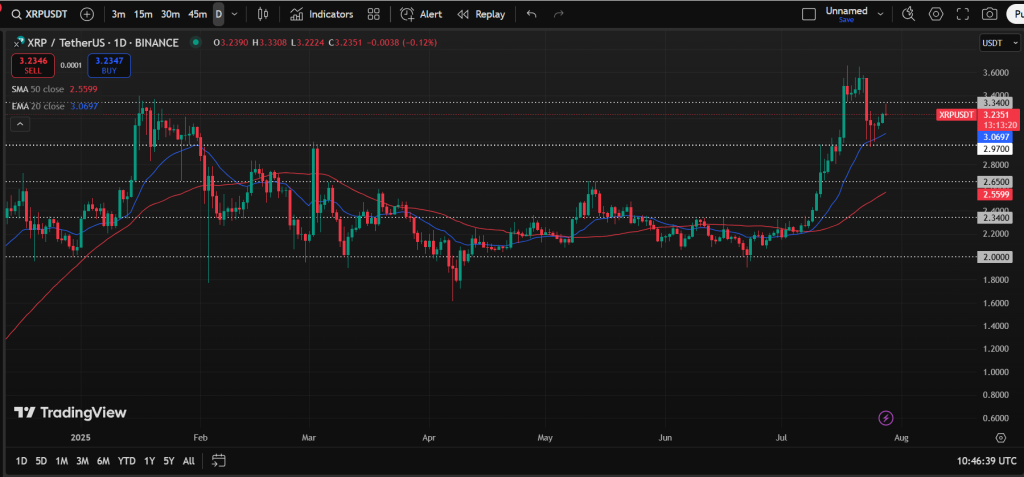Select the 1M date range

click(61, 461)
